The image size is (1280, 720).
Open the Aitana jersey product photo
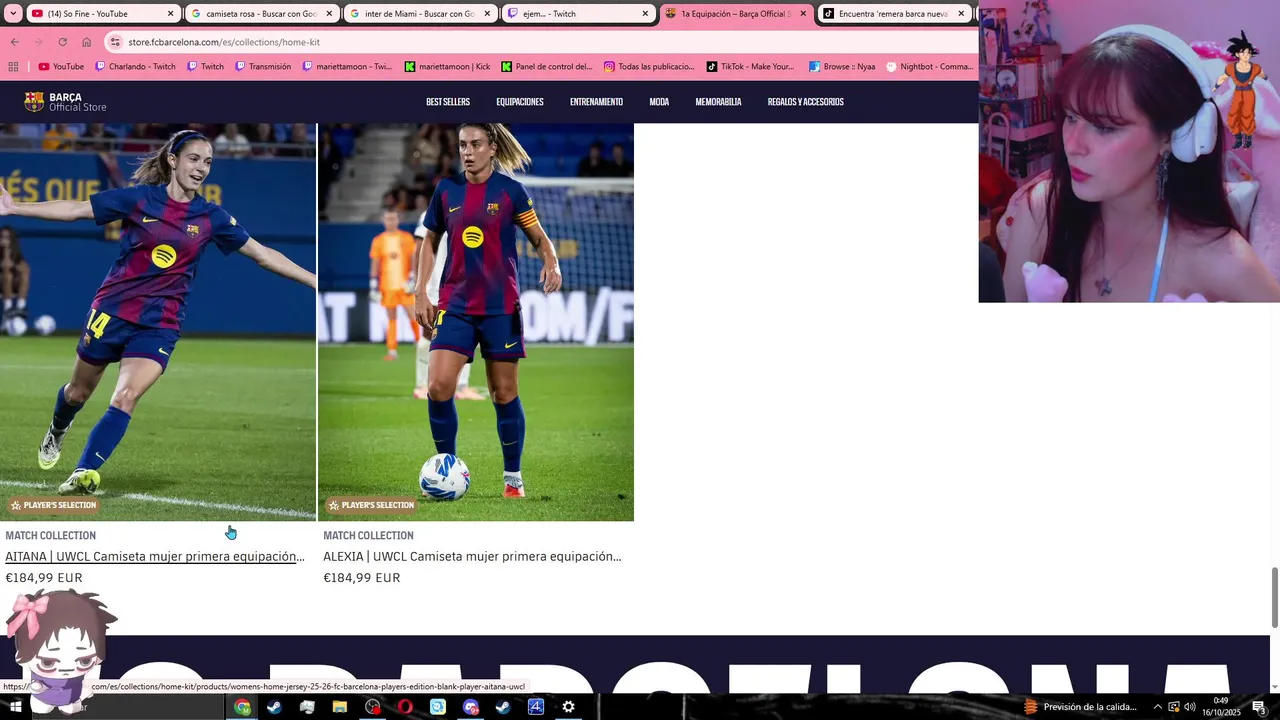tap(158, 322)
